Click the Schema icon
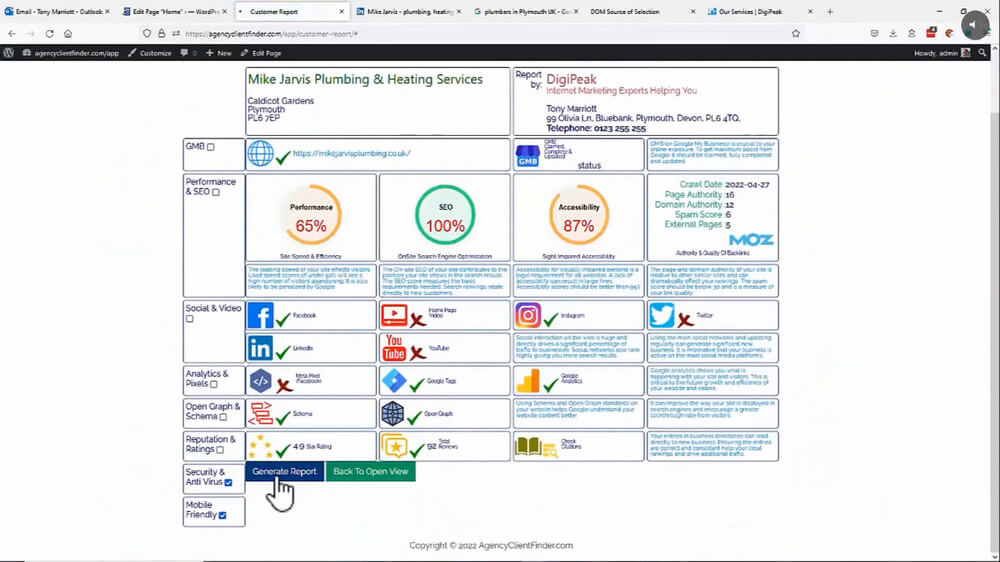 coord(260,414)
